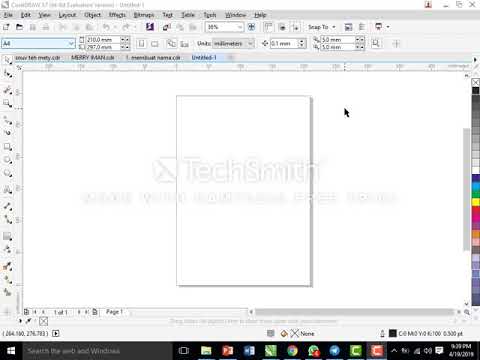This screenshot has height=360, width=480.
Task: Select the Zoom tool in the toolbox
Action: (7, 103)
